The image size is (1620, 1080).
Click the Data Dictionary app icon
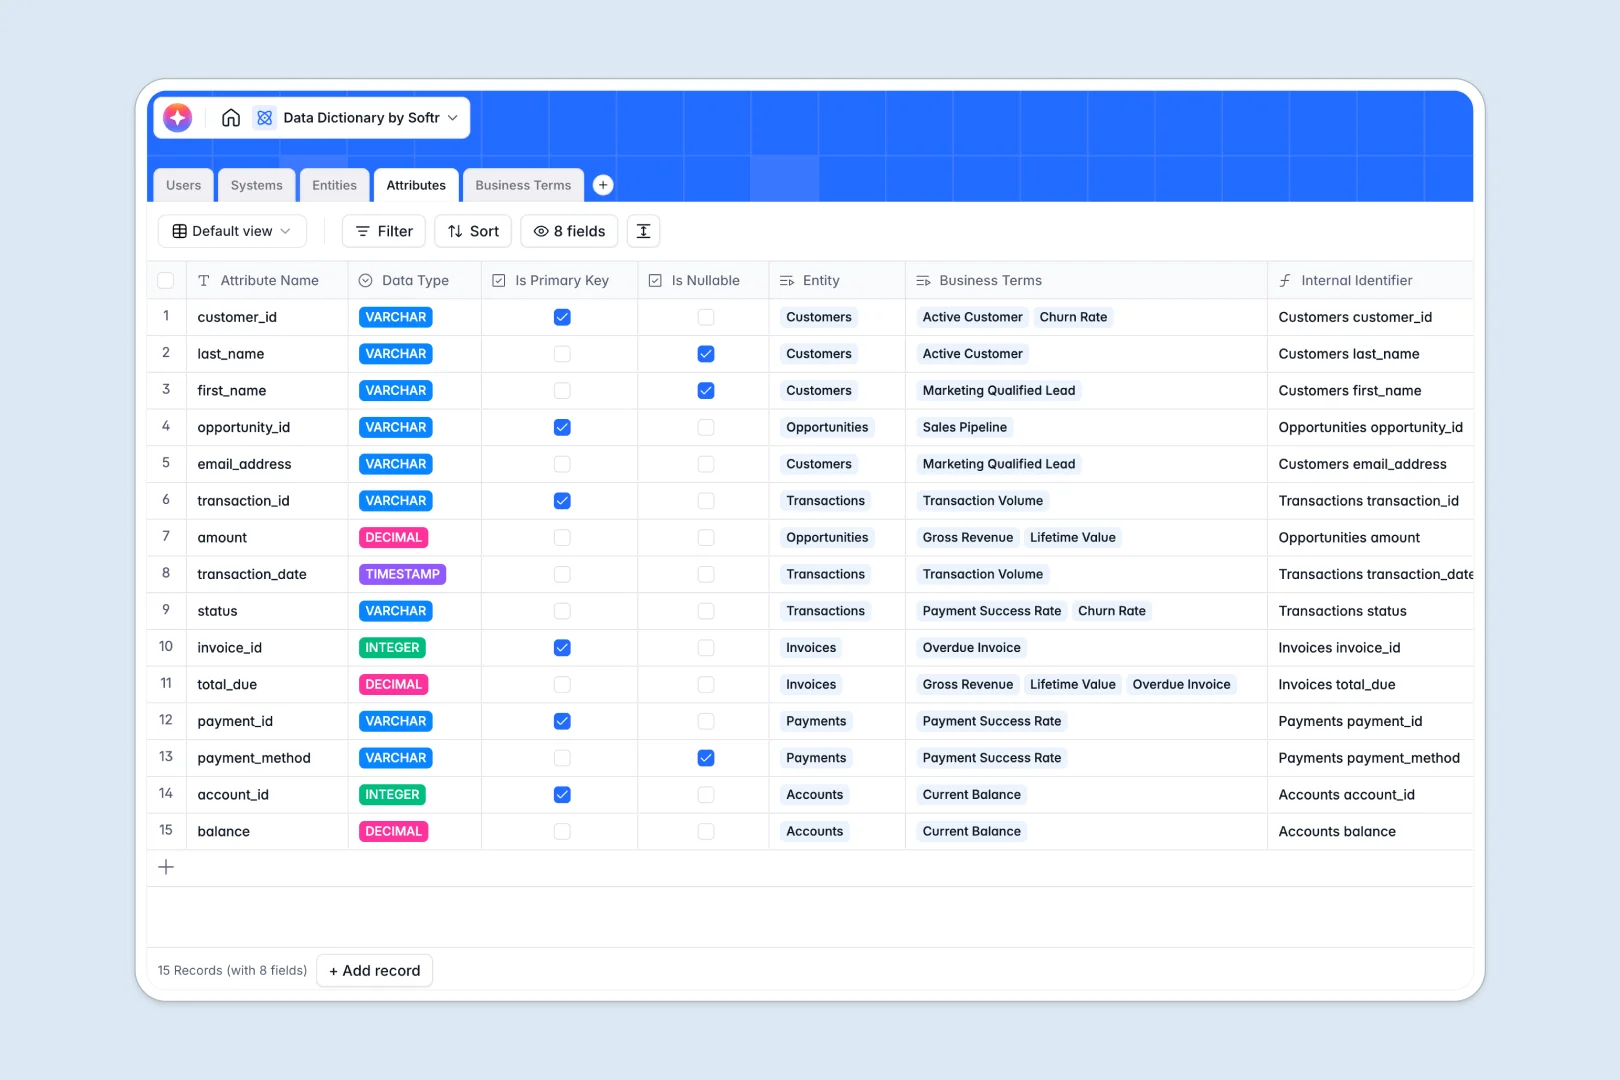click(x=264, y=118)
